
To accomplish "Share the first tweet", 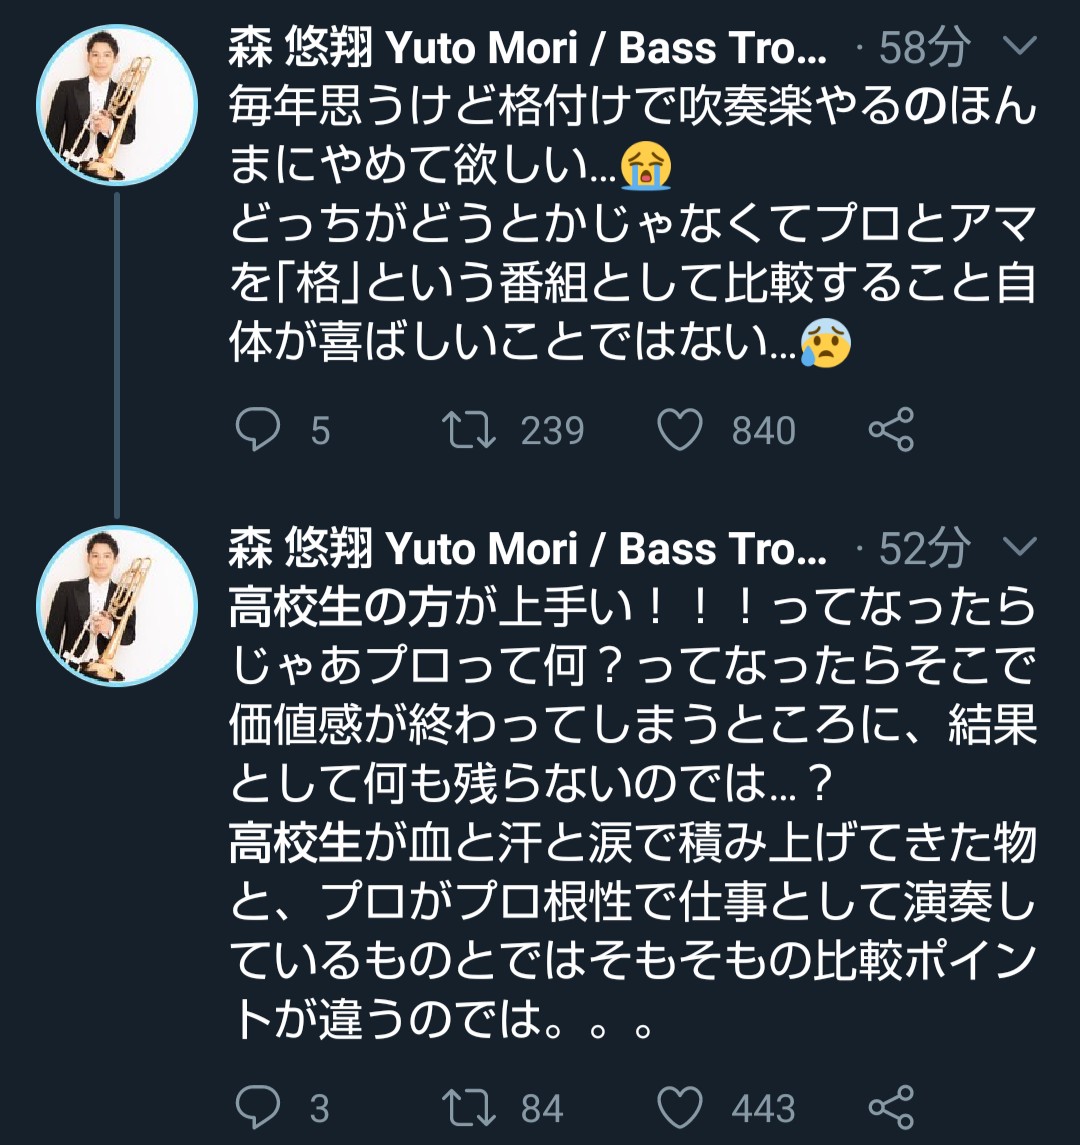I will point(892,429).
